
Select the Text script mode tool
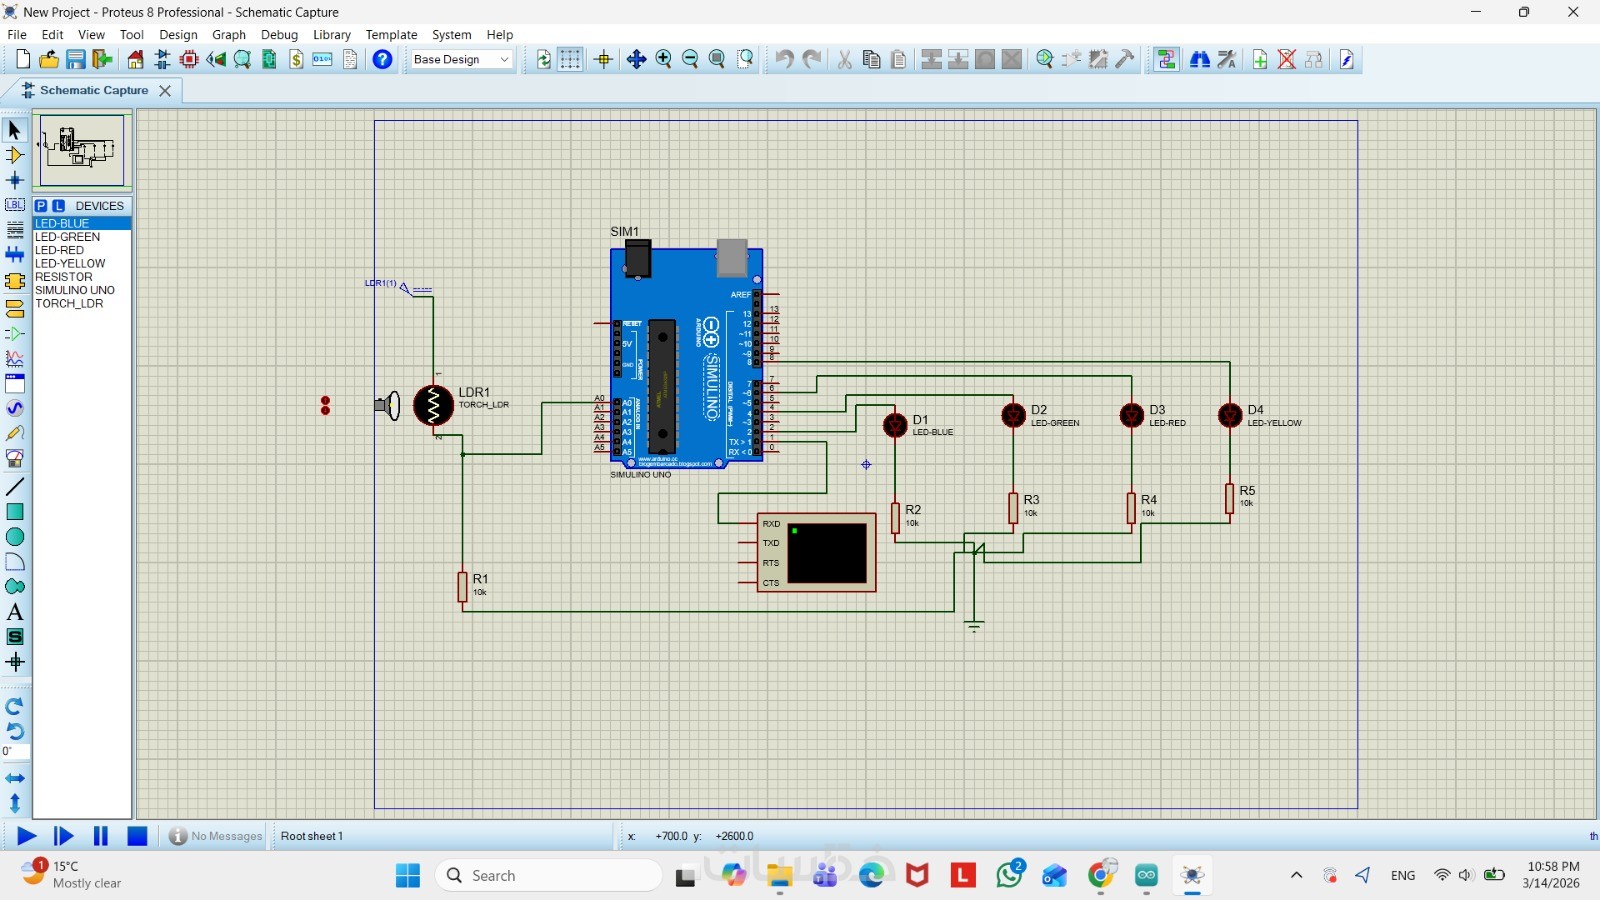point(14,230)
